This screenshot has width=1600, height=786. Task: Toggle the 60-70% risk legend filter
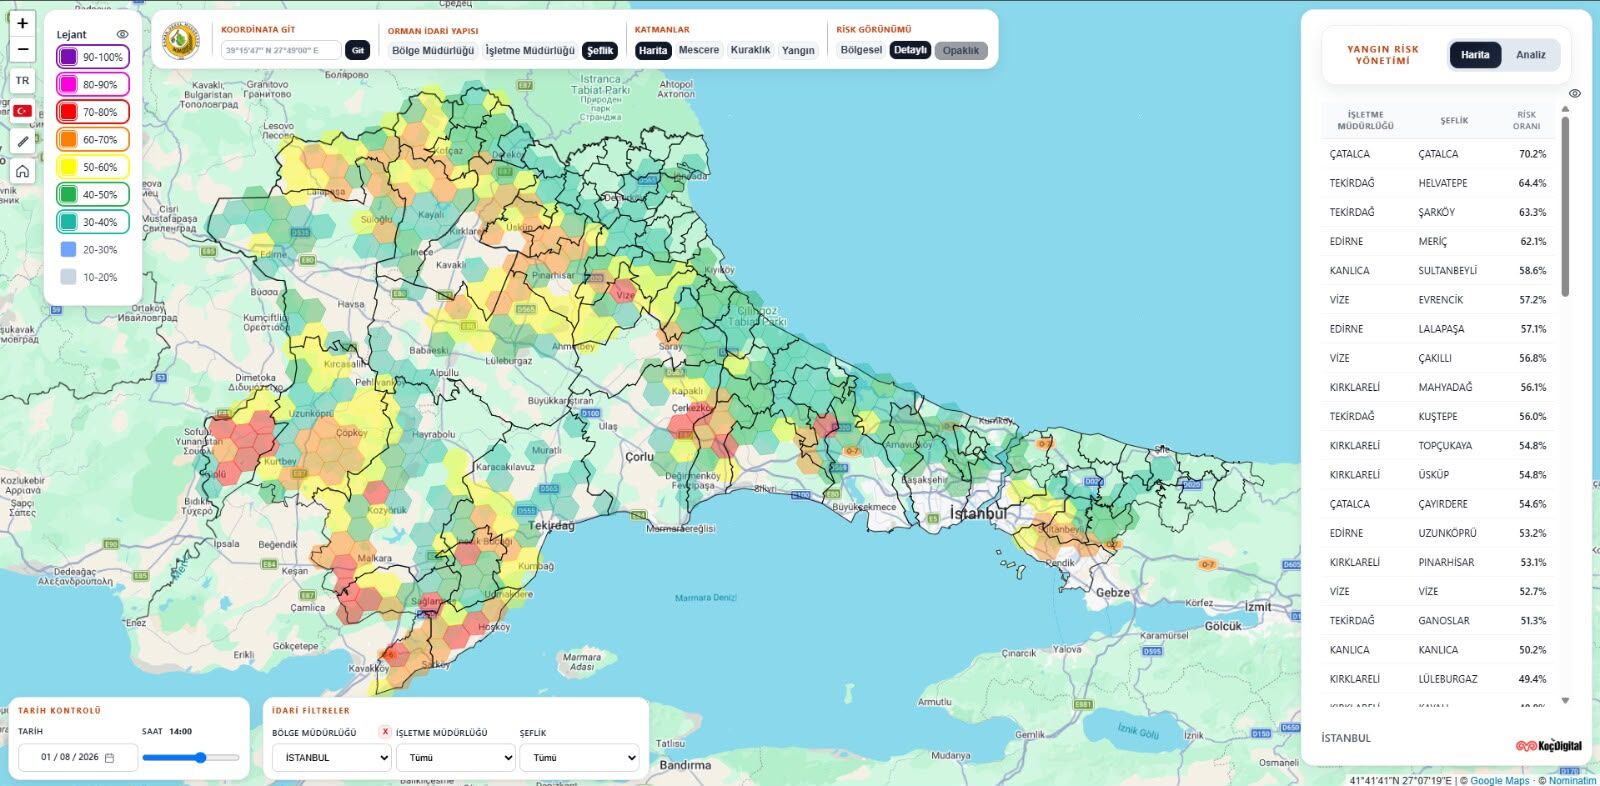point(93,140)
